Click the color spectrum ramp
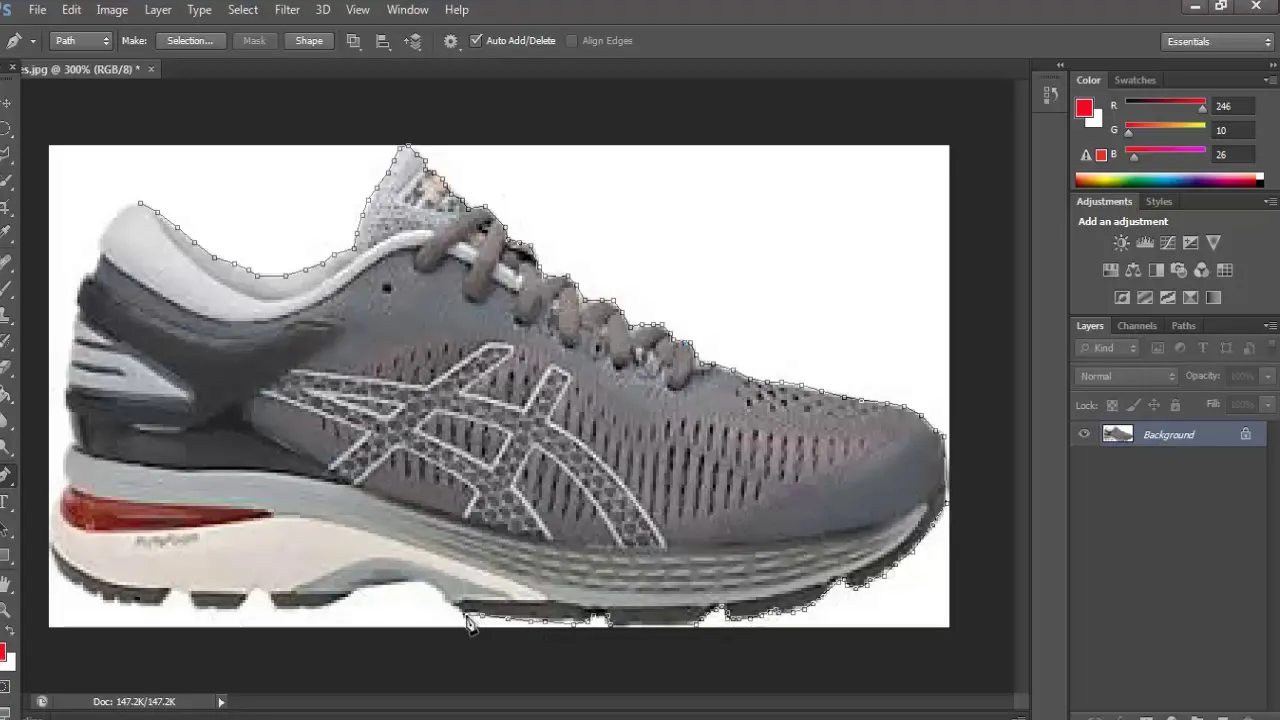The height and width of the screenshot is (720, 1280). (x=1169, y=180)
